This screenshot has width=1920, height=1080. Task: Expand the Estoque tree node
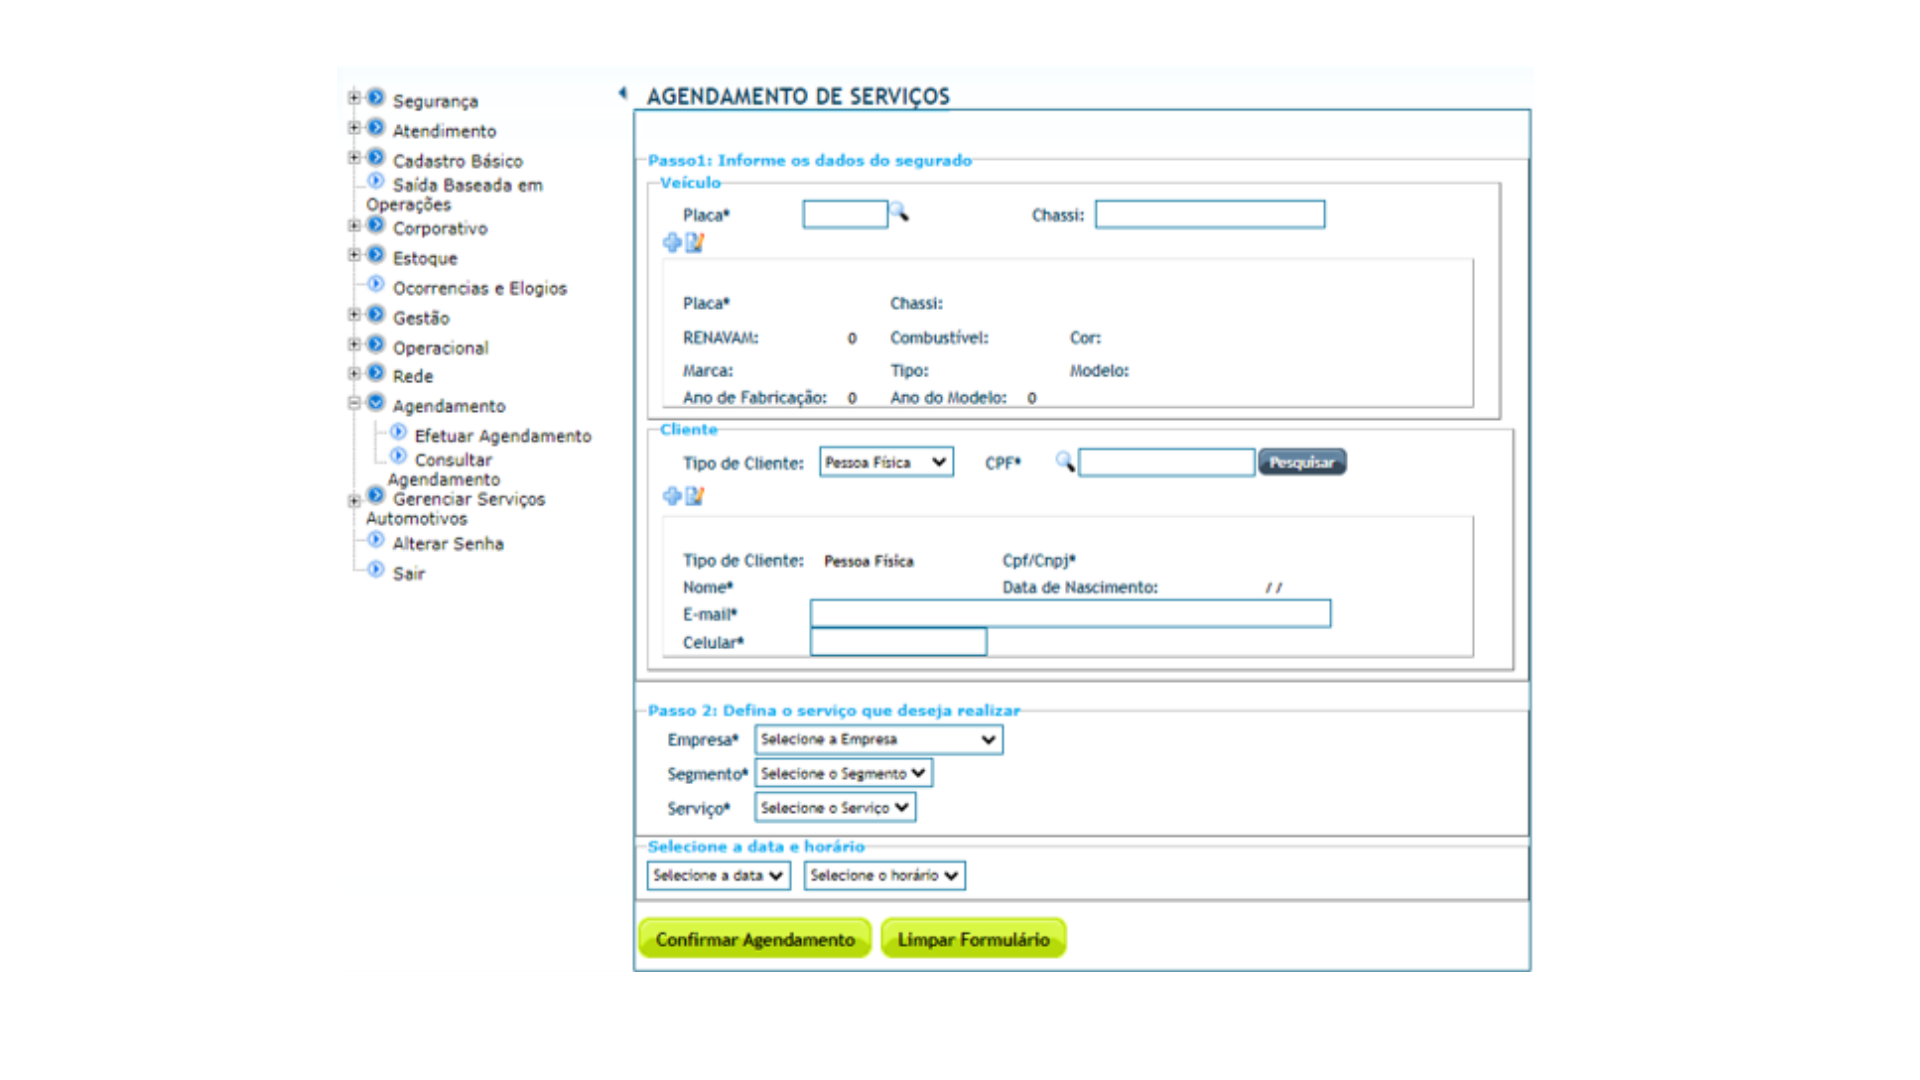pyautogui.click(x=354, y=255)
